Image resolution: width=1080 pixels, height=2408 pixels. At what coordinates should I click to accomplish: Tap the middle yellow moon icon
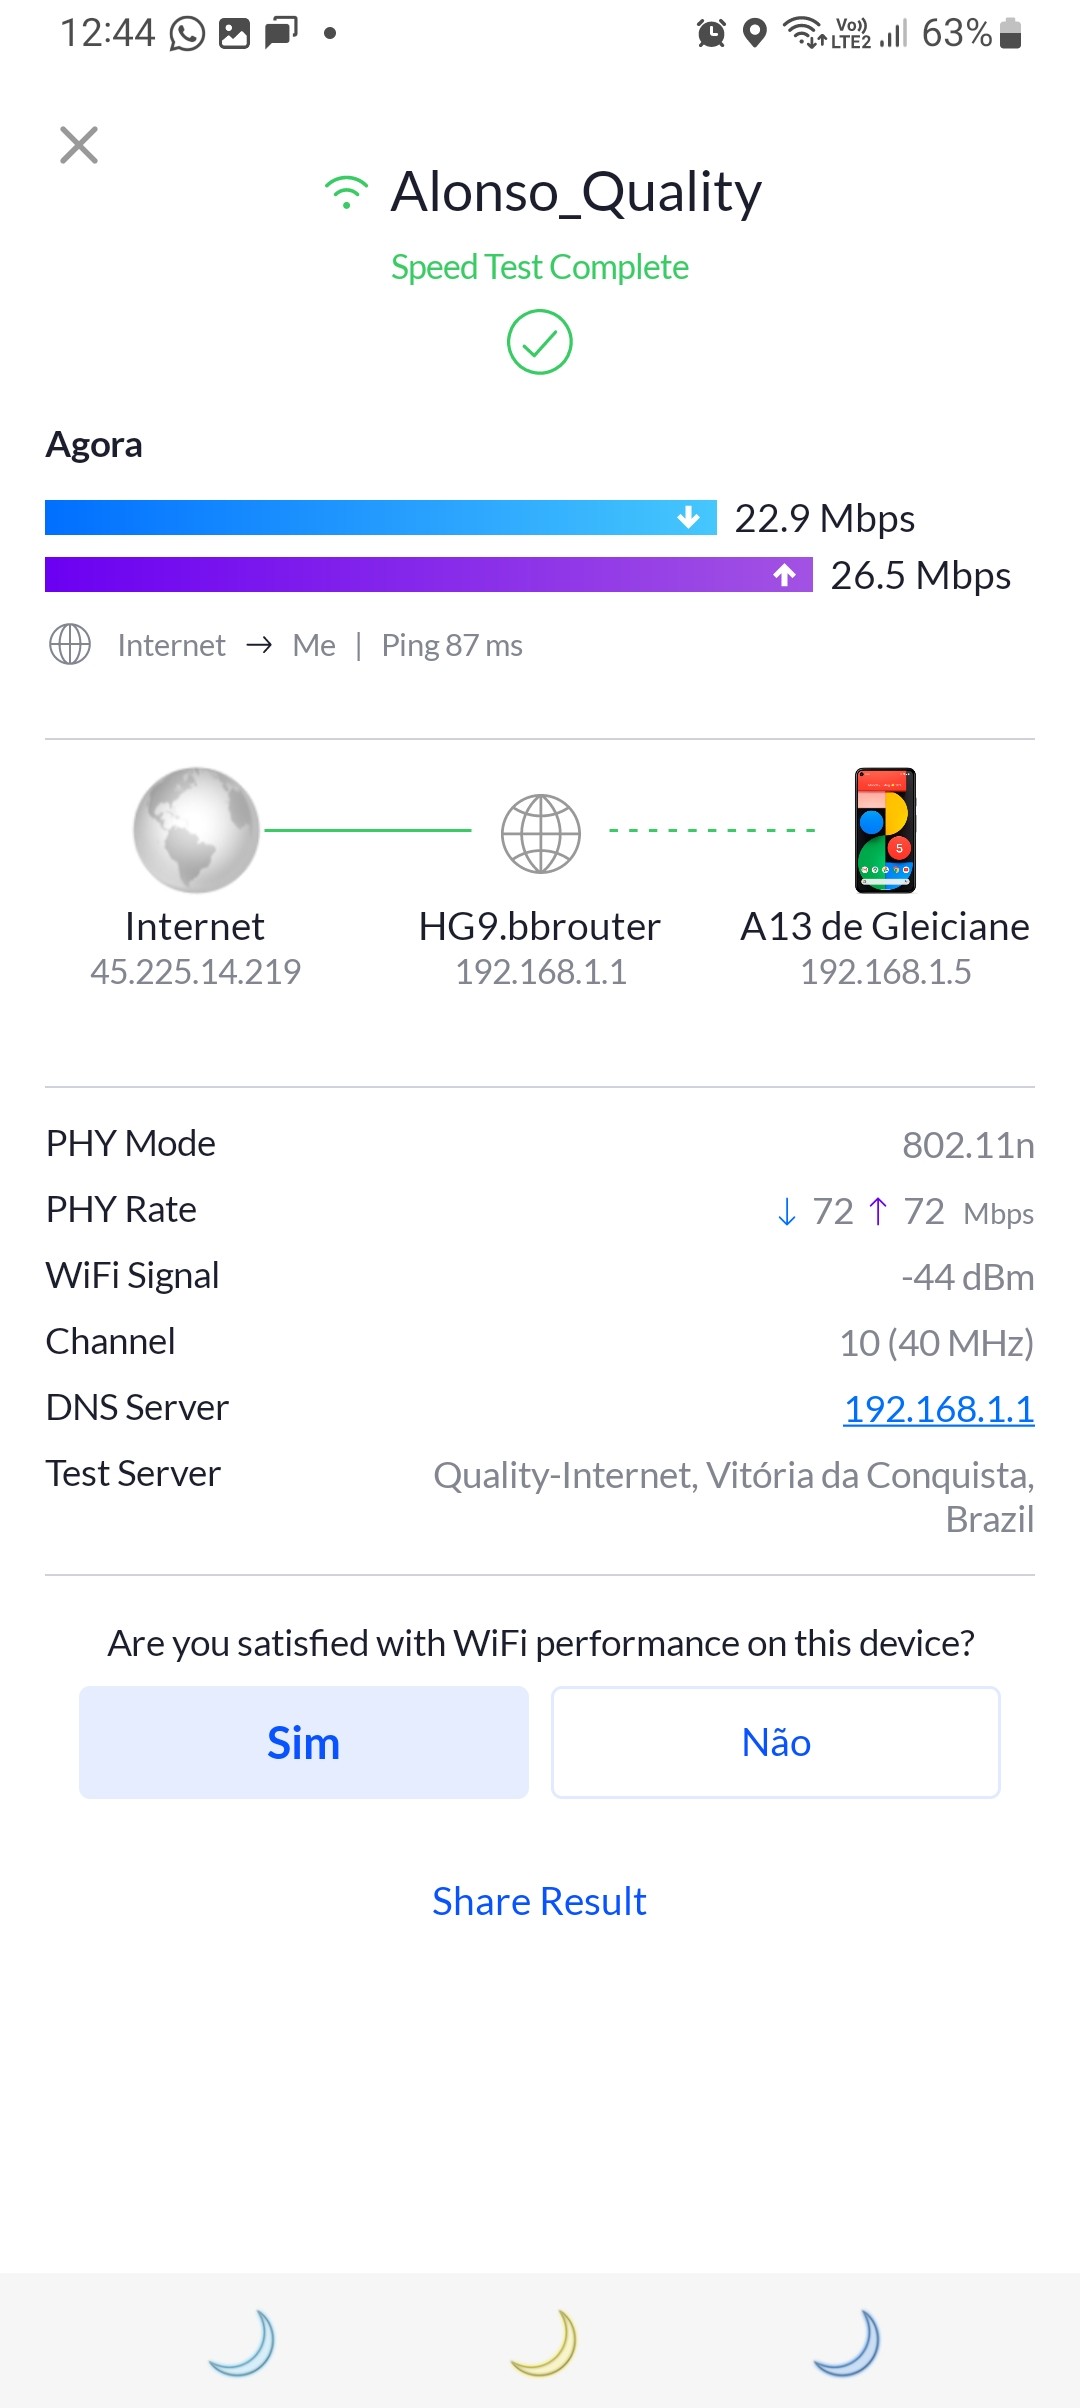pos(545,2342)
